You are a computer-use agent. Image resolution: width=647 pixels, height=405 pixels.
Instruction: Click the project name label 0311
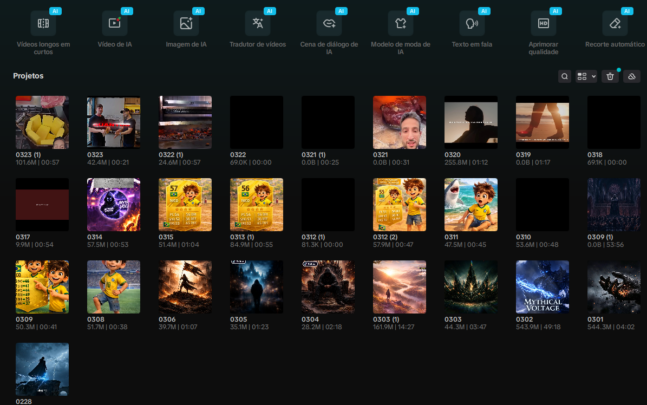(452, 237)
